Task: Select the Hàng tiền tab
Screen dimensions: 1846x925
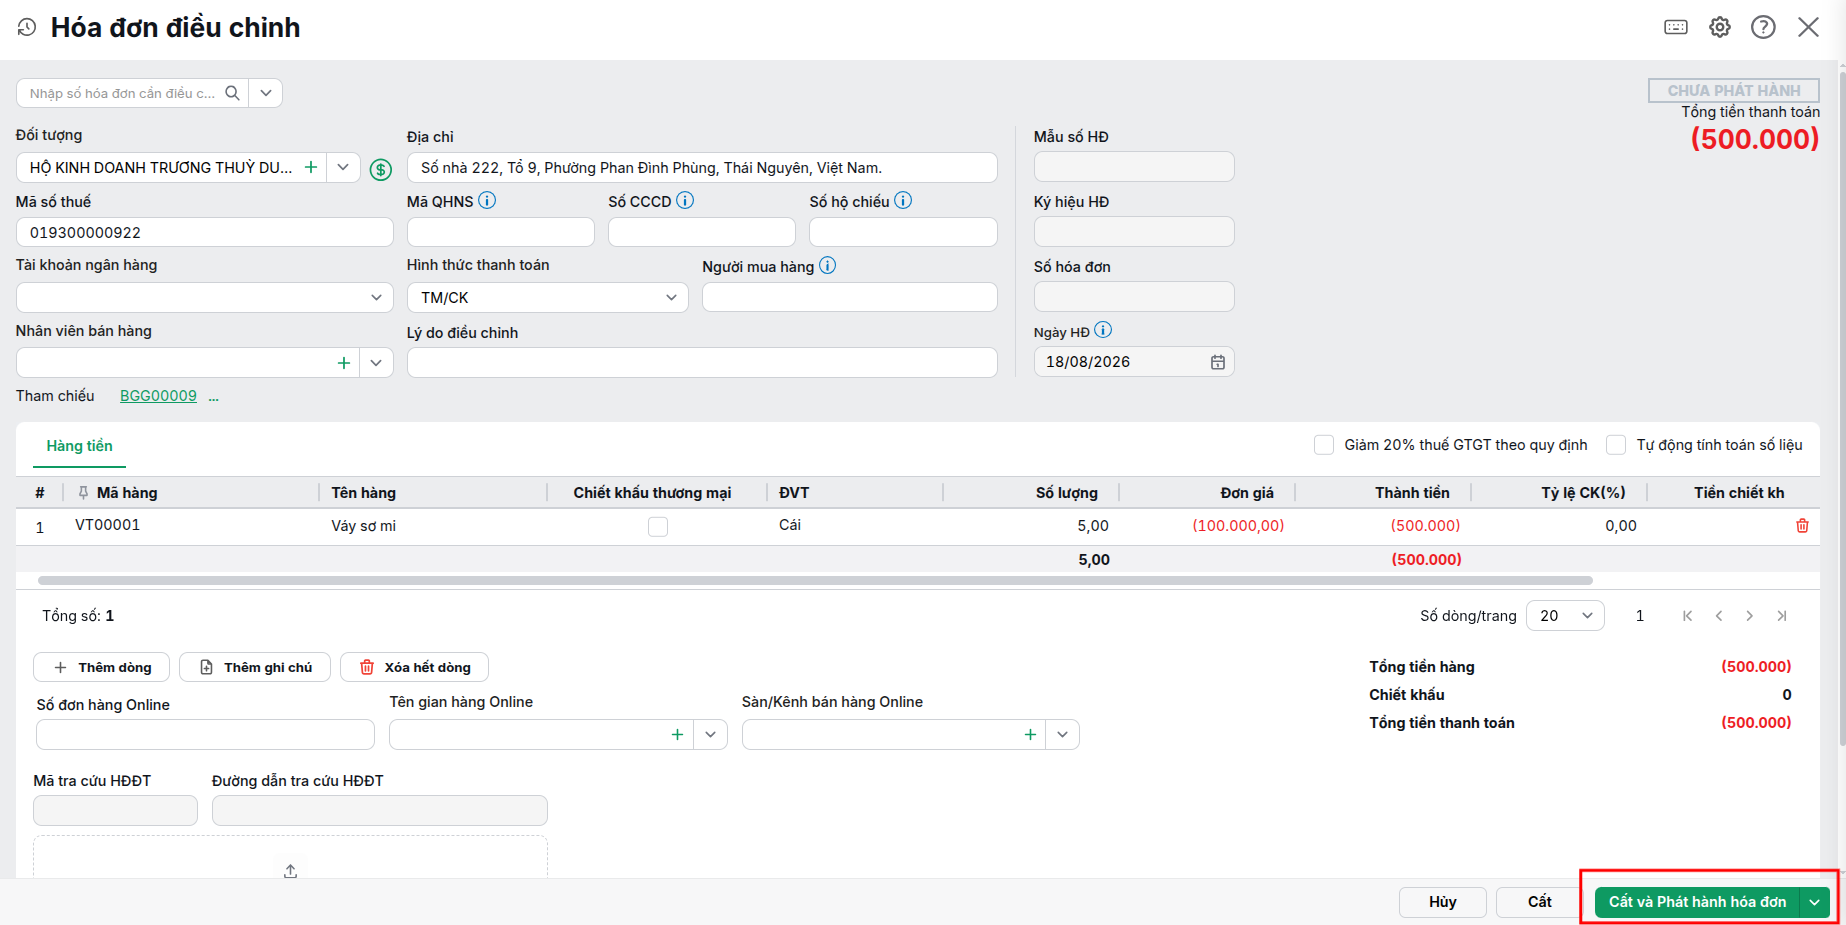Action: [x=79, y=446]
